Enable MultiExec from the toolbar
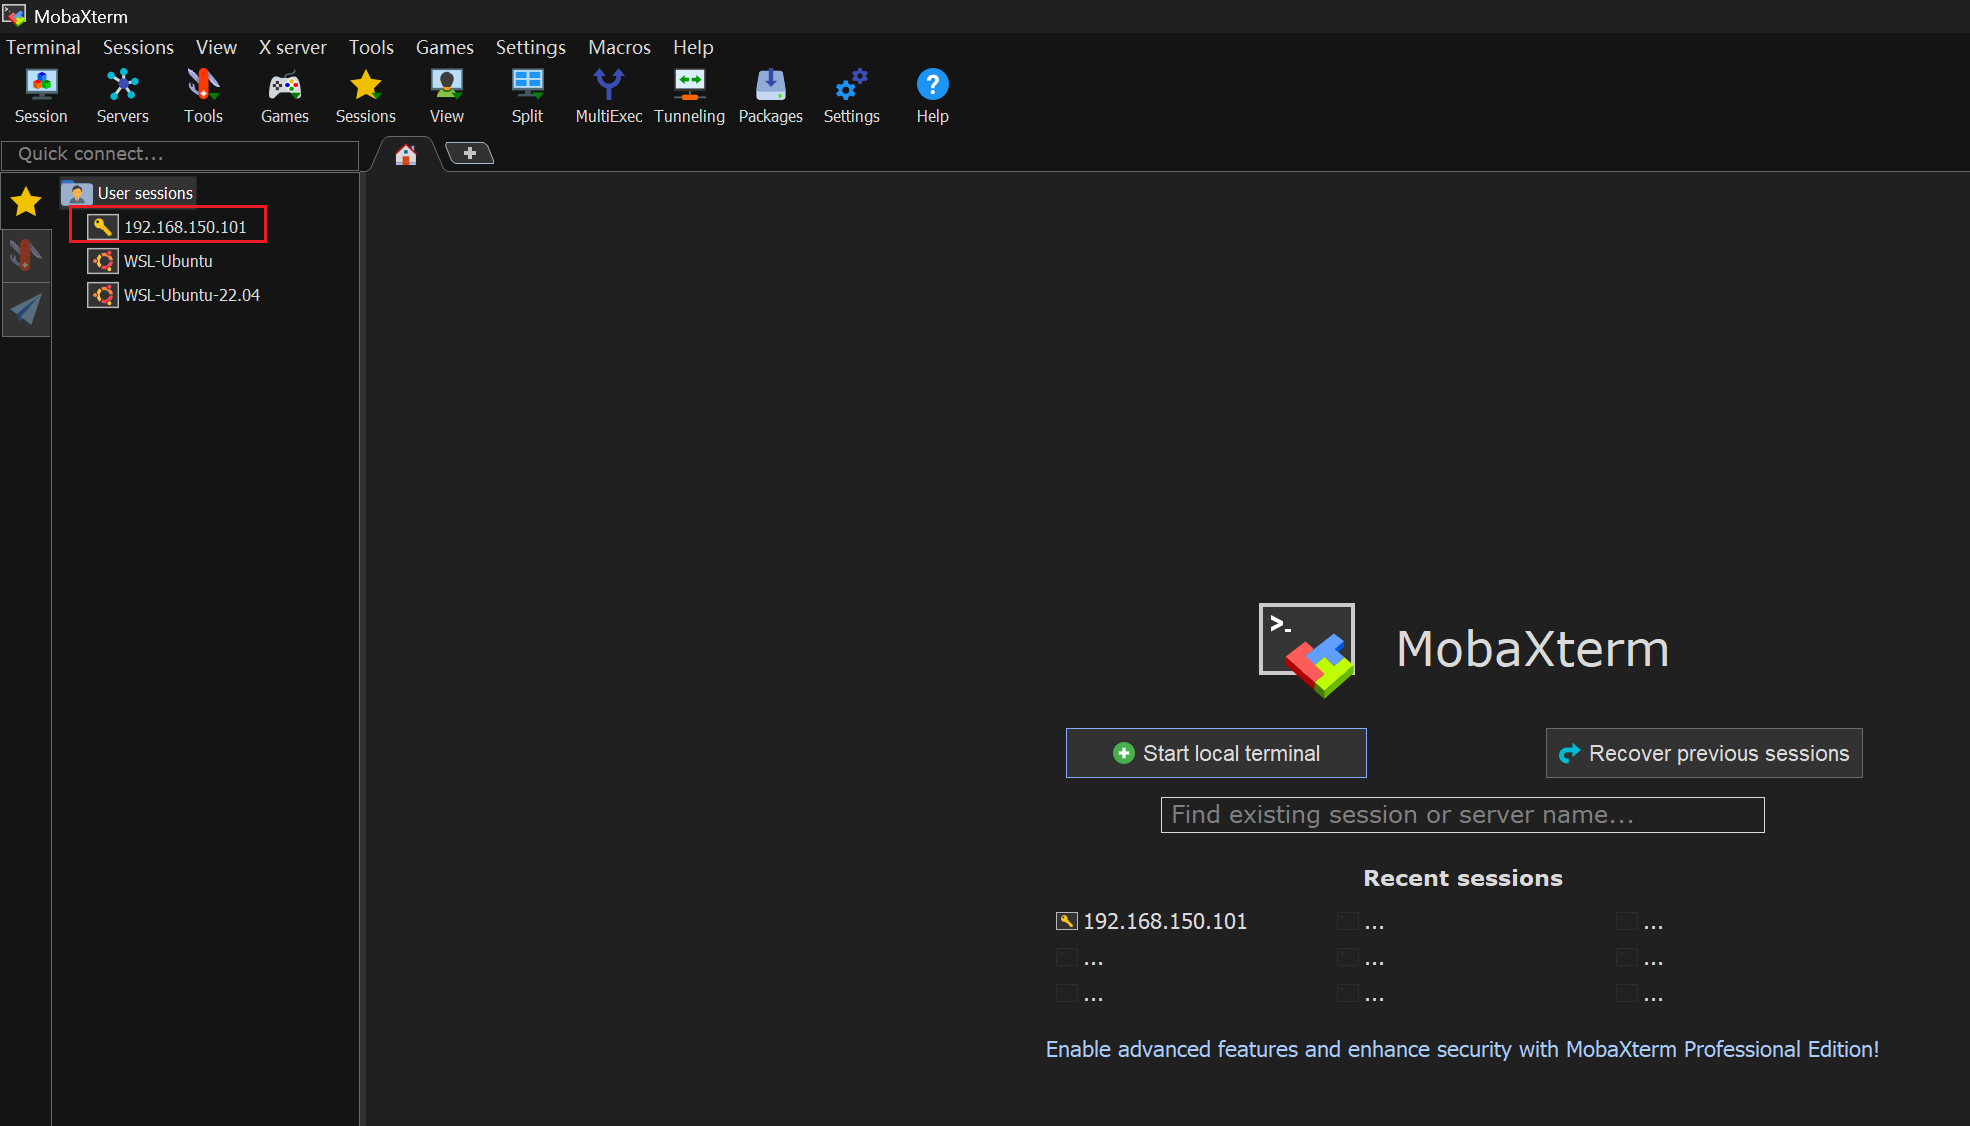The height and width of the screenshot is (1126, 1970). coord(608,96)
